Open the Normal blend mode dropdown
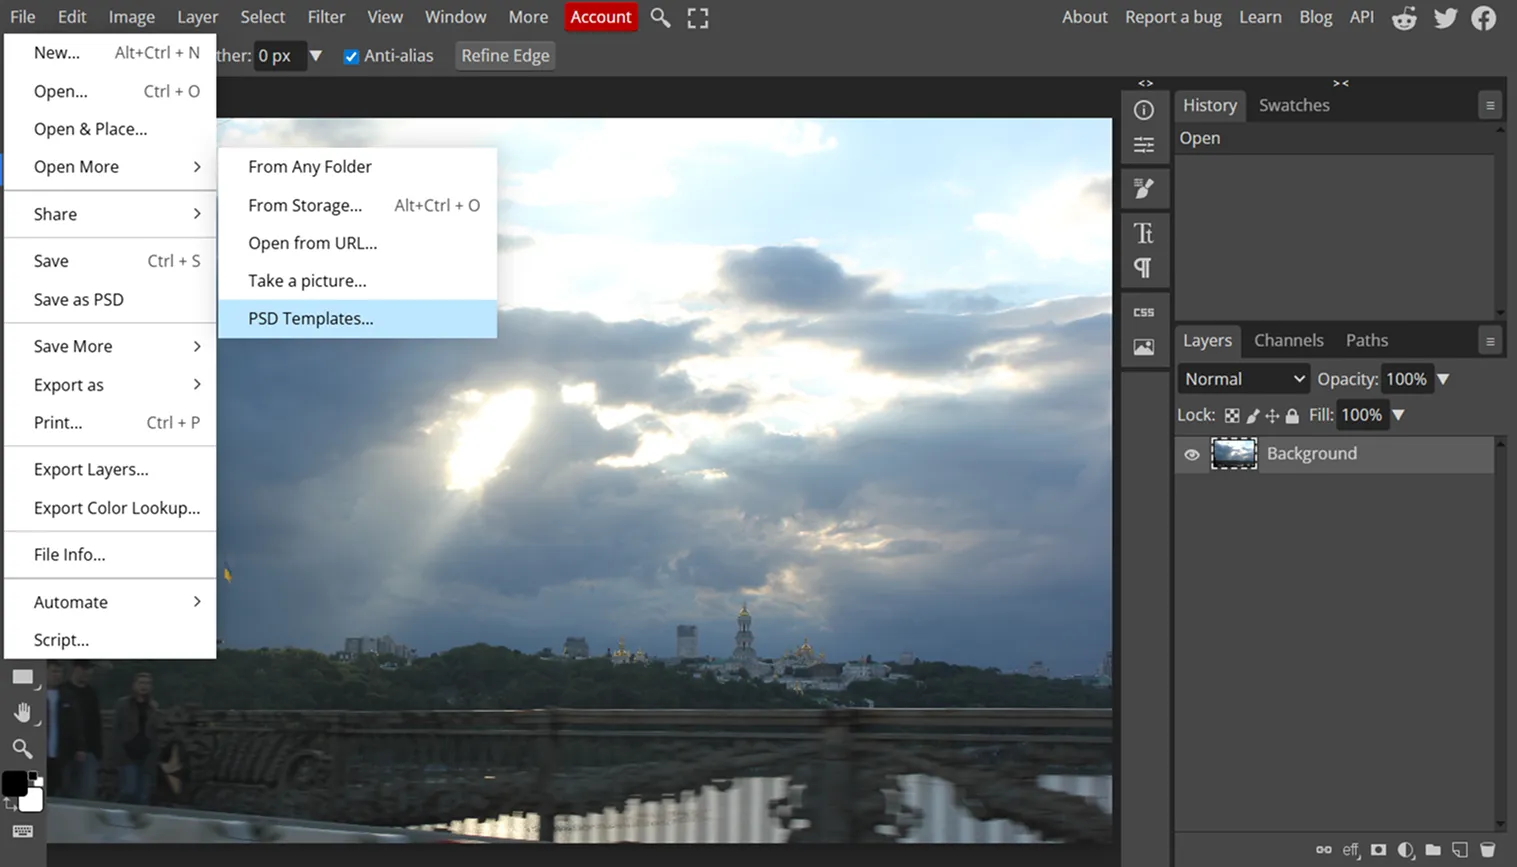The height and width of the screenshot is (867, 1517). tap(1244, 379)
